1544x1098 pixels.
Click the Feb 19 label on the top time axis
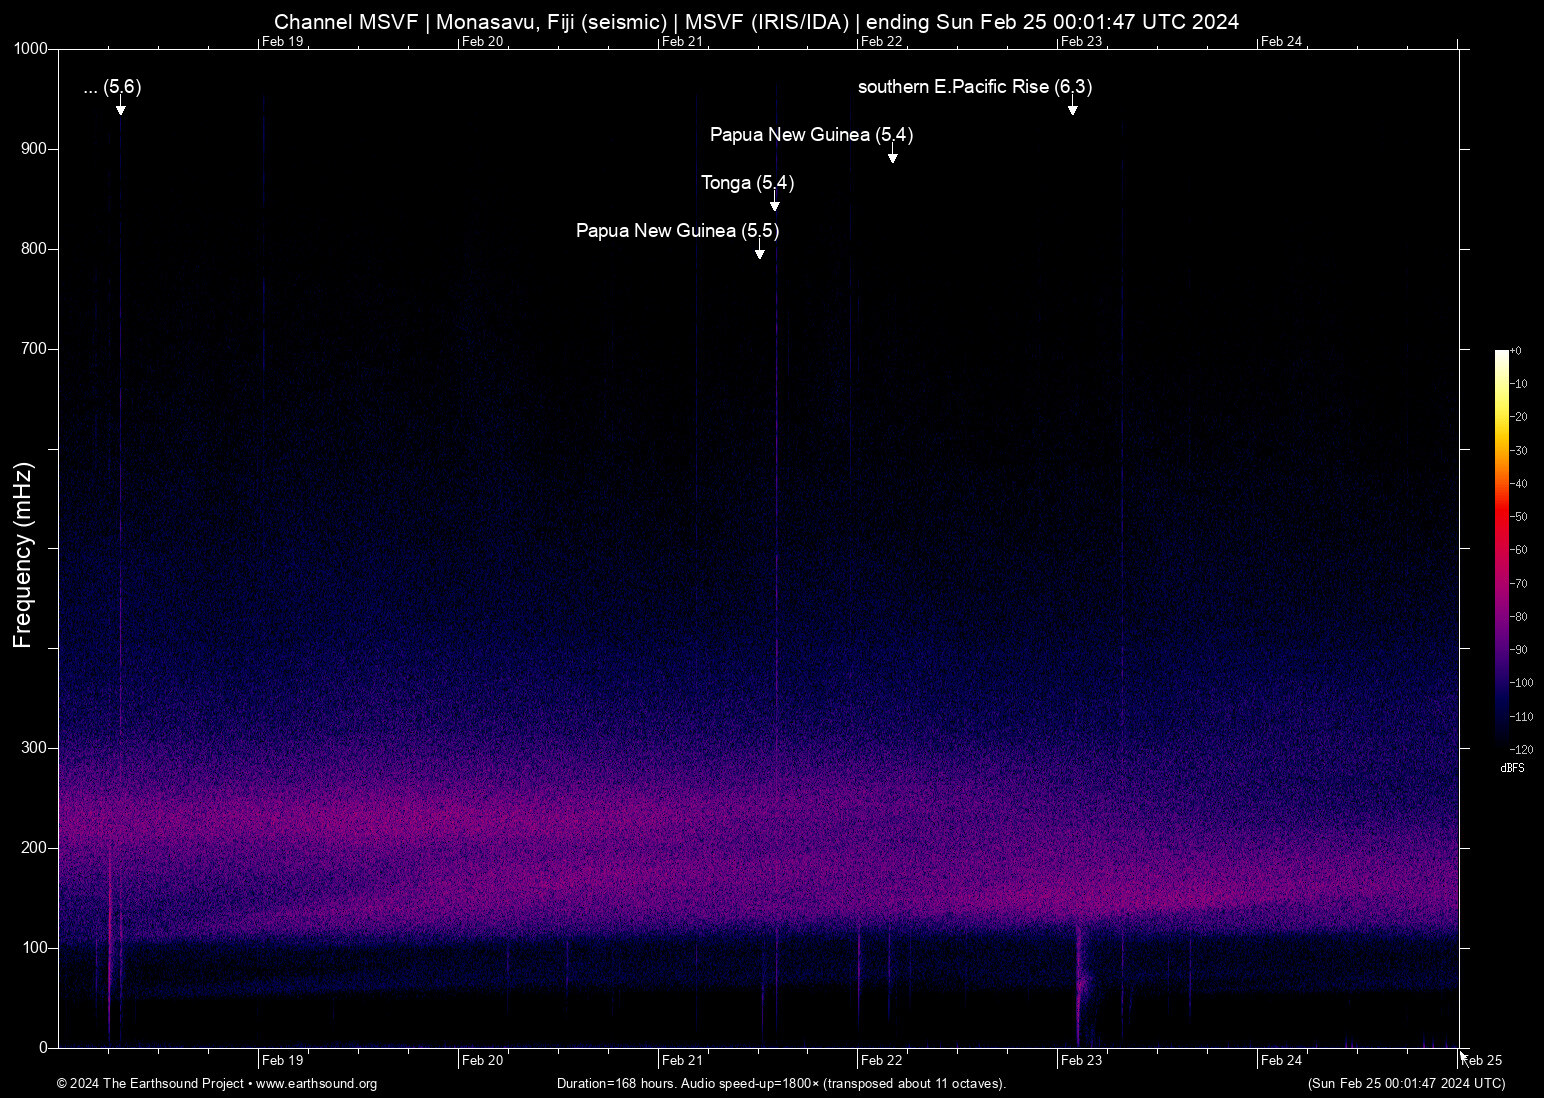(x=282, y=41)
